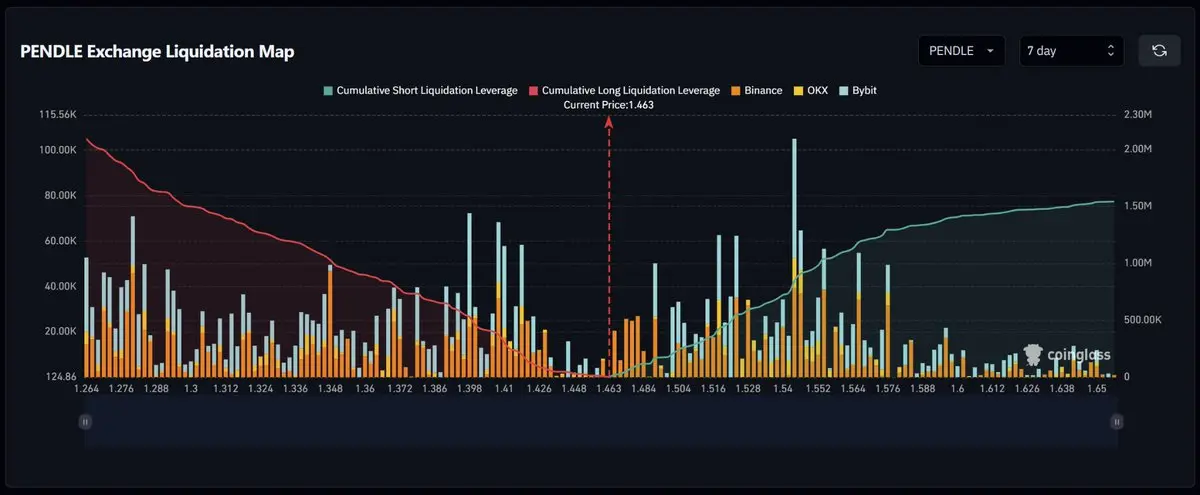This screenshot has width=1200, height=495.
Task: Click the 1.463 price axis label
Action: pyautogui.click(x=609, y=389)
